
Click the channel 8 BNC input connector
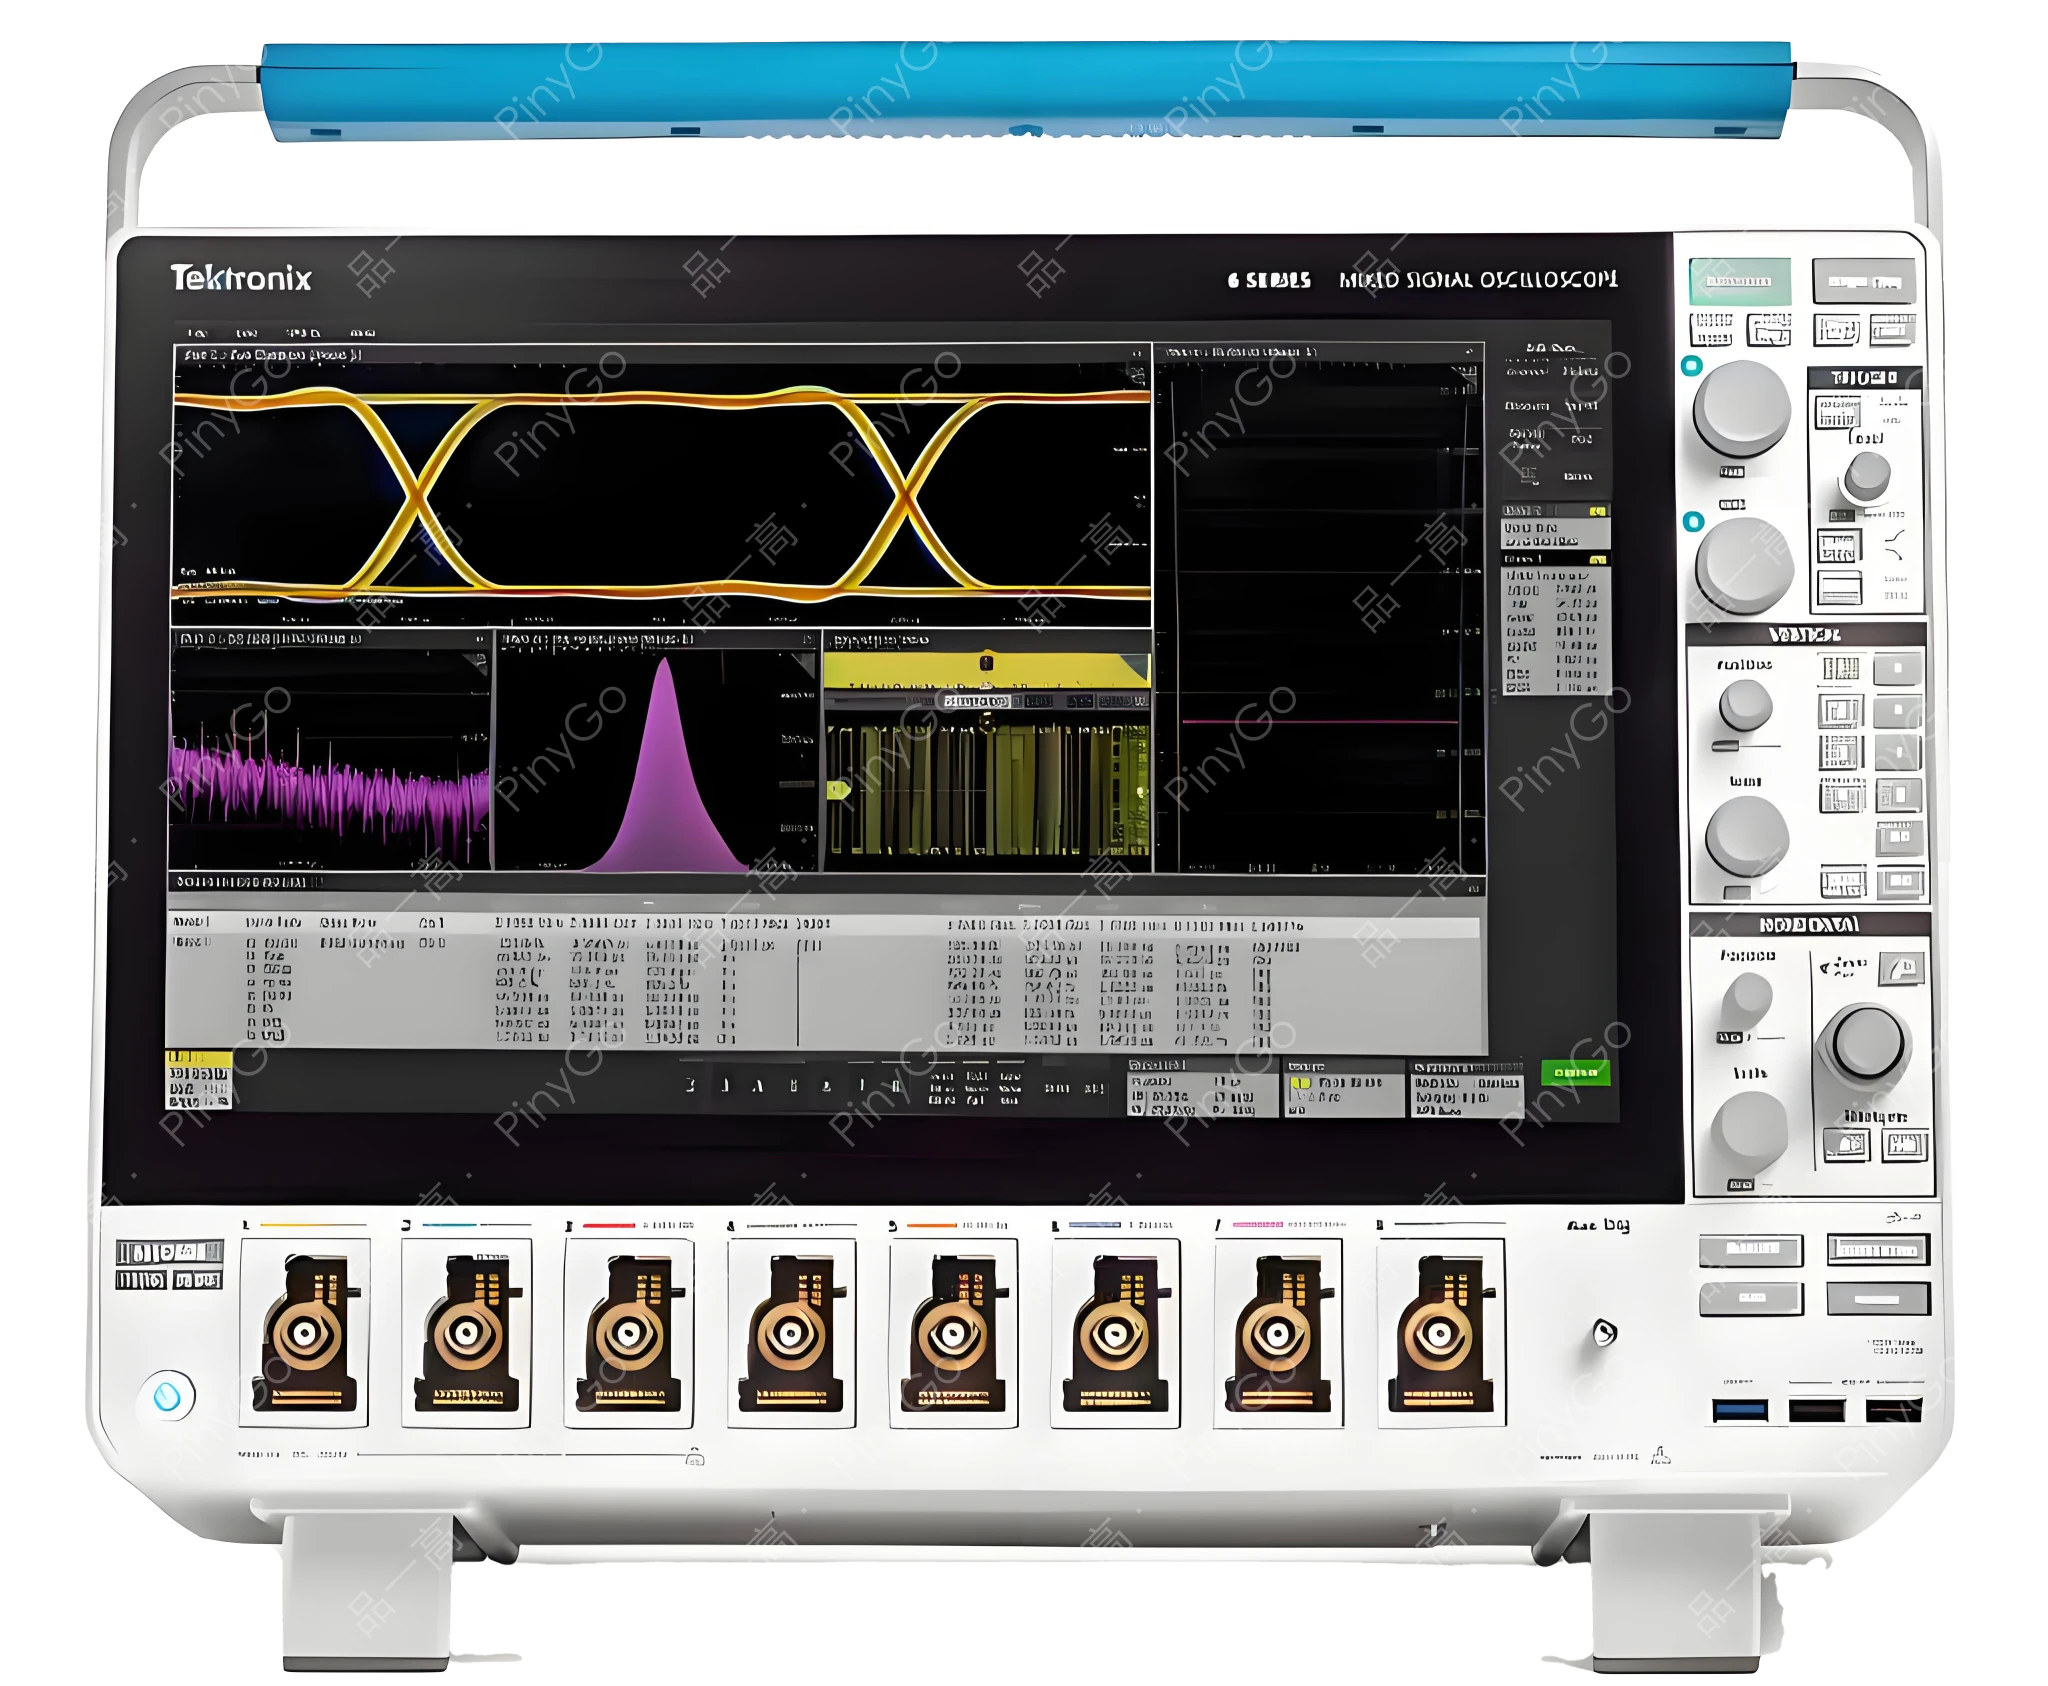tap(1438, 1333)
